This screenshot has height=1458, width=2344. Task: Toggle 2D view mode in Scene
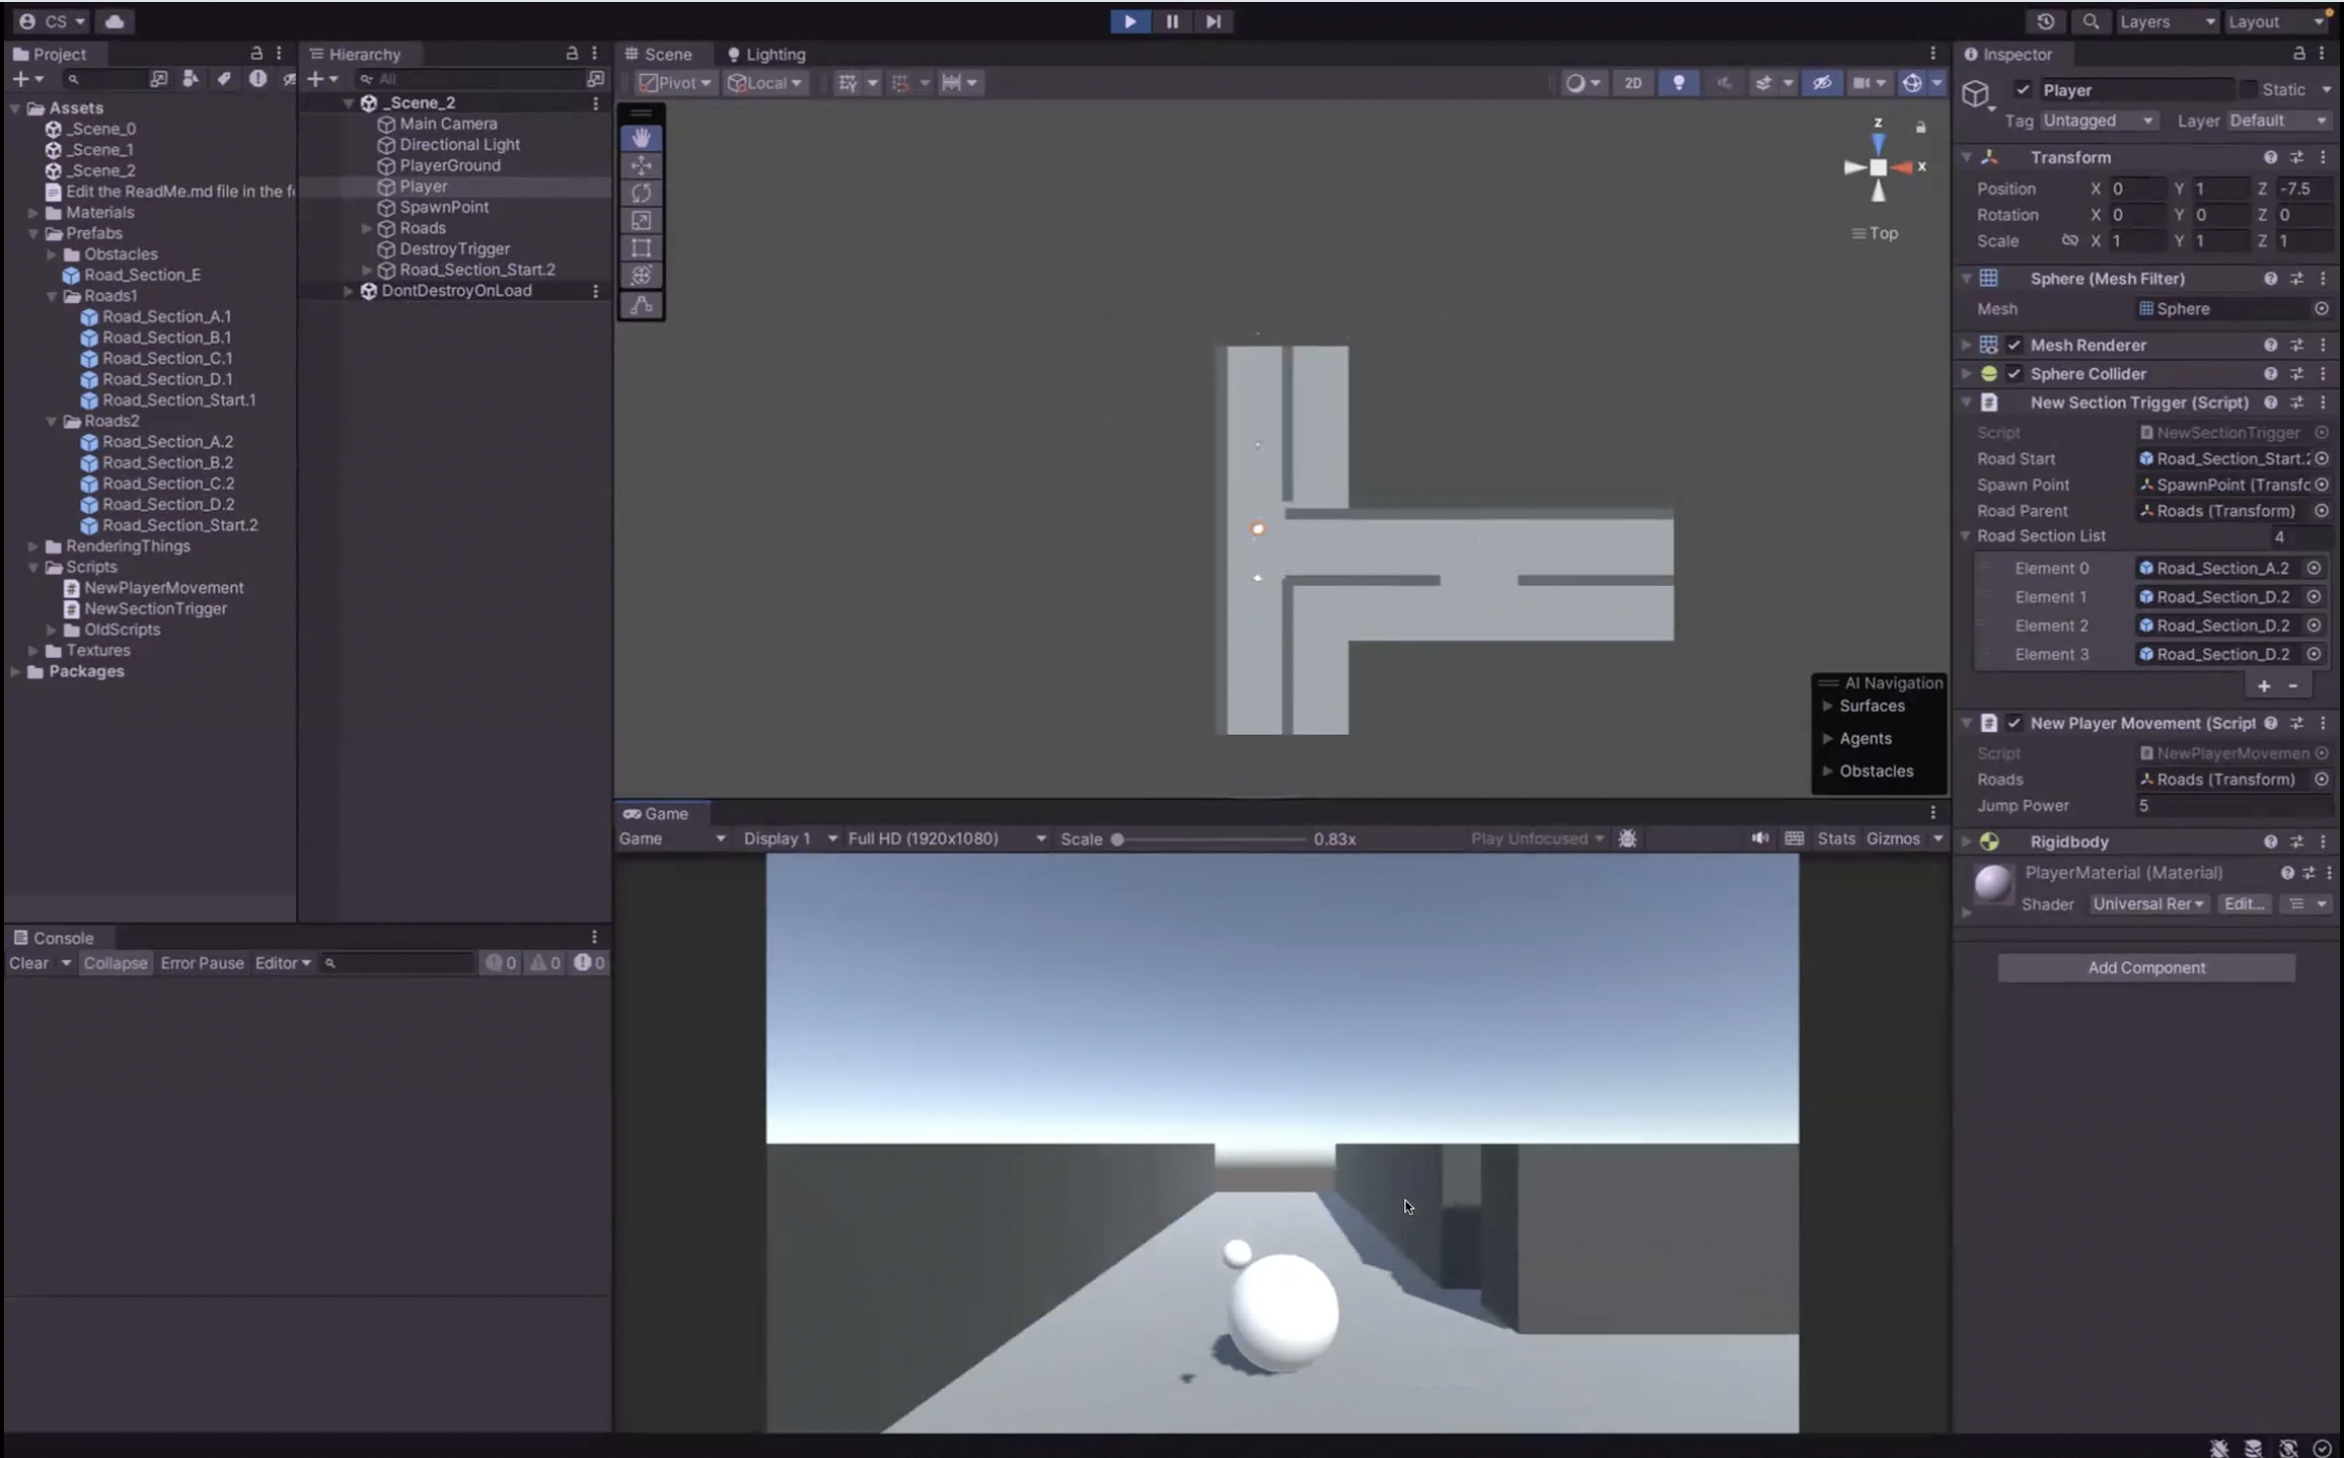[1632, 83]
